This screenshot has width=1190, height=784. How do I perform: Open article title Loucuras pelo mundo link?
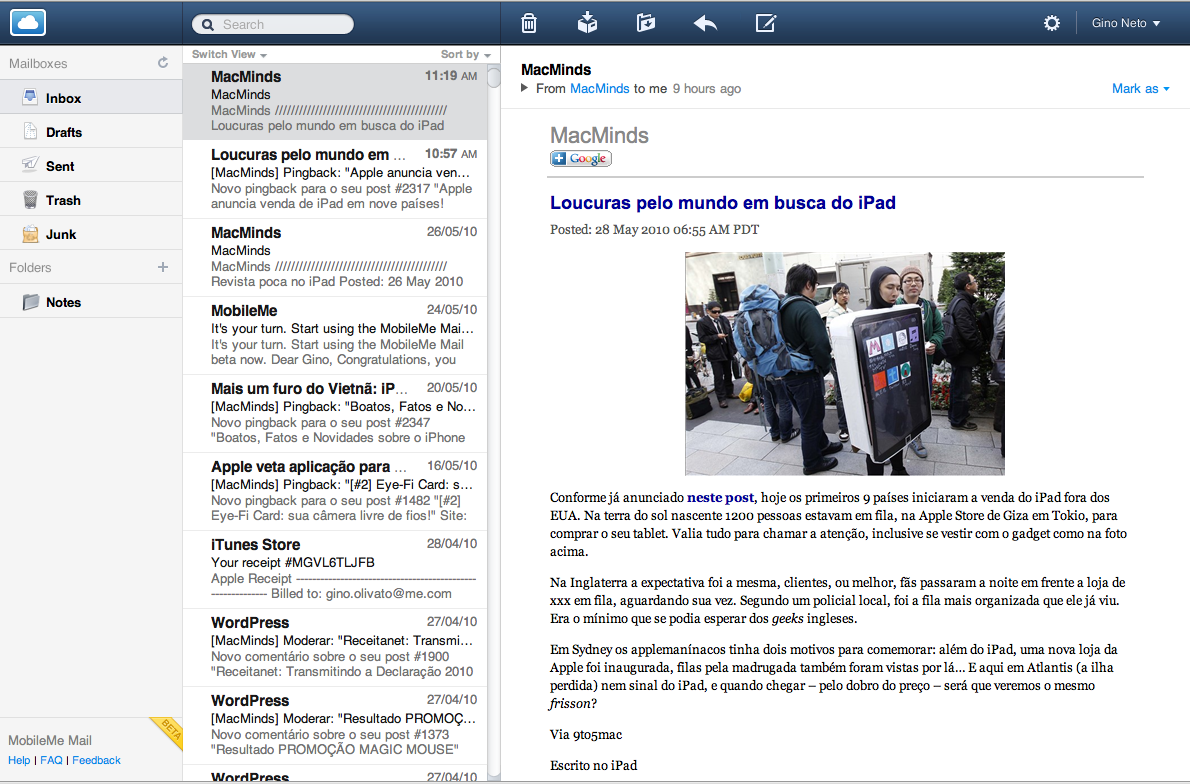coord(722,203)
